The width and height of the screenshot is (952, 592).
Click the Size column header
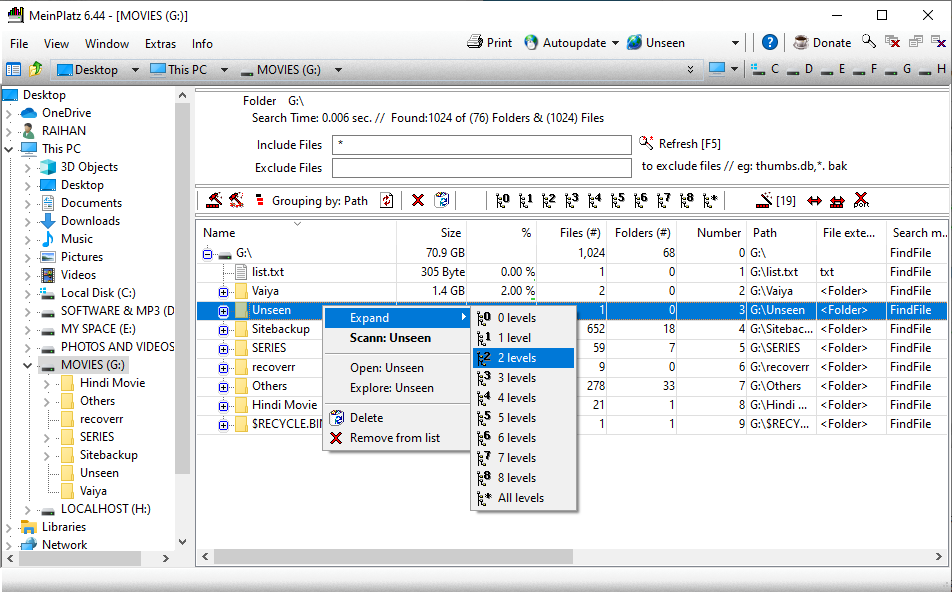click(432, 232)
